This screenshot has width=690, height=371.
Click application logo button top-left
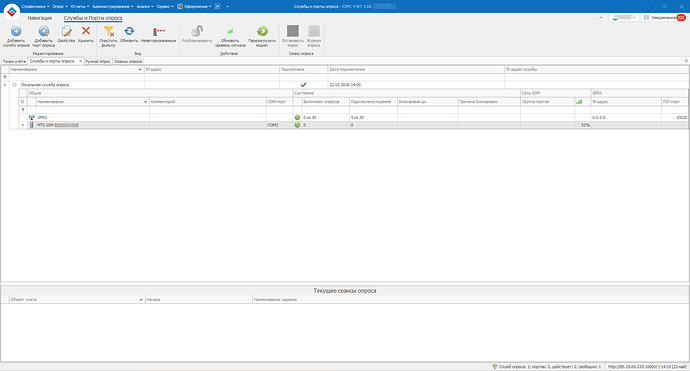(x=11, y=11)
